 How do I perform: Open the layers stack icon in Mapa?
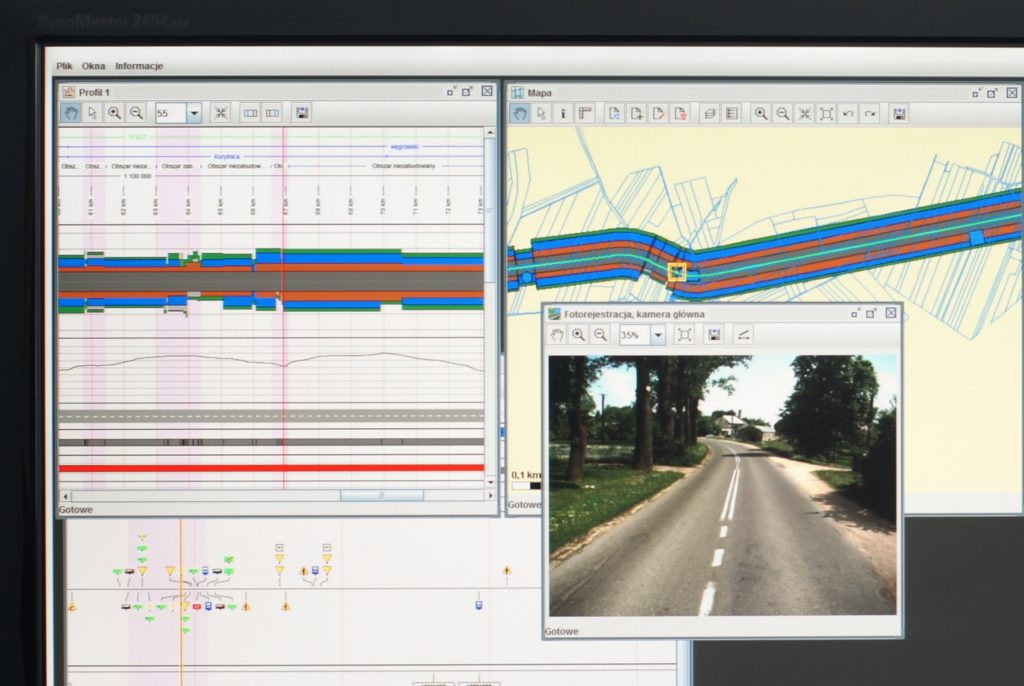tap(710, 114)
